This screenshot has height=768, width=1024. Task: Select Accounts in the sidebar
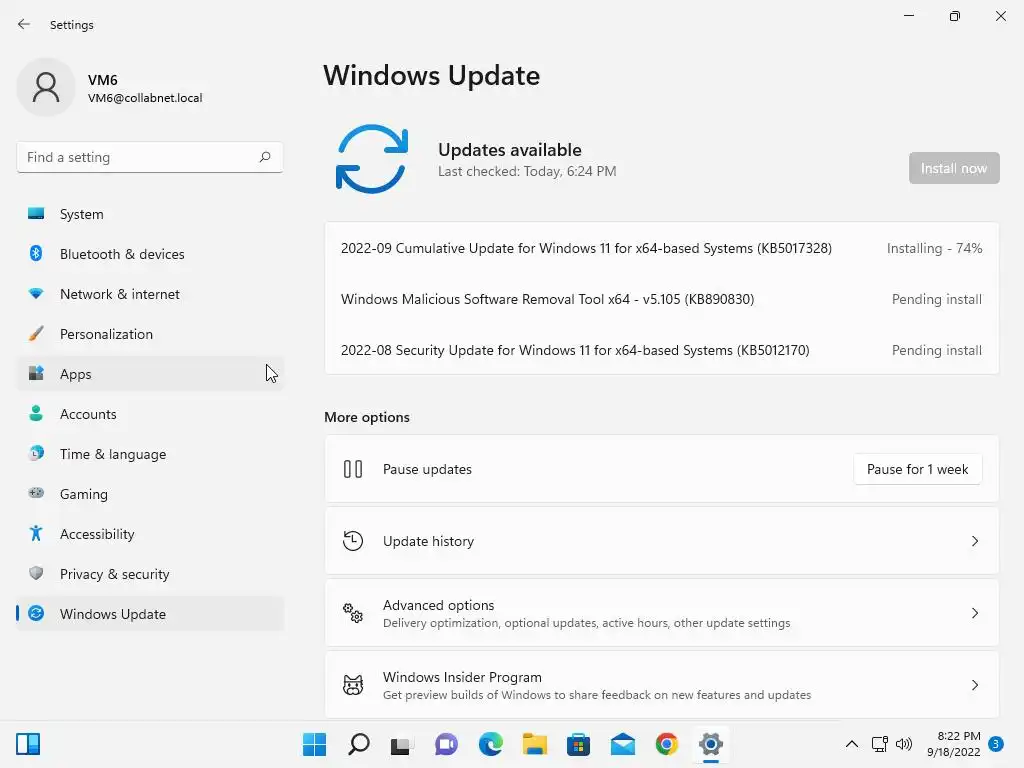point(150,414)
